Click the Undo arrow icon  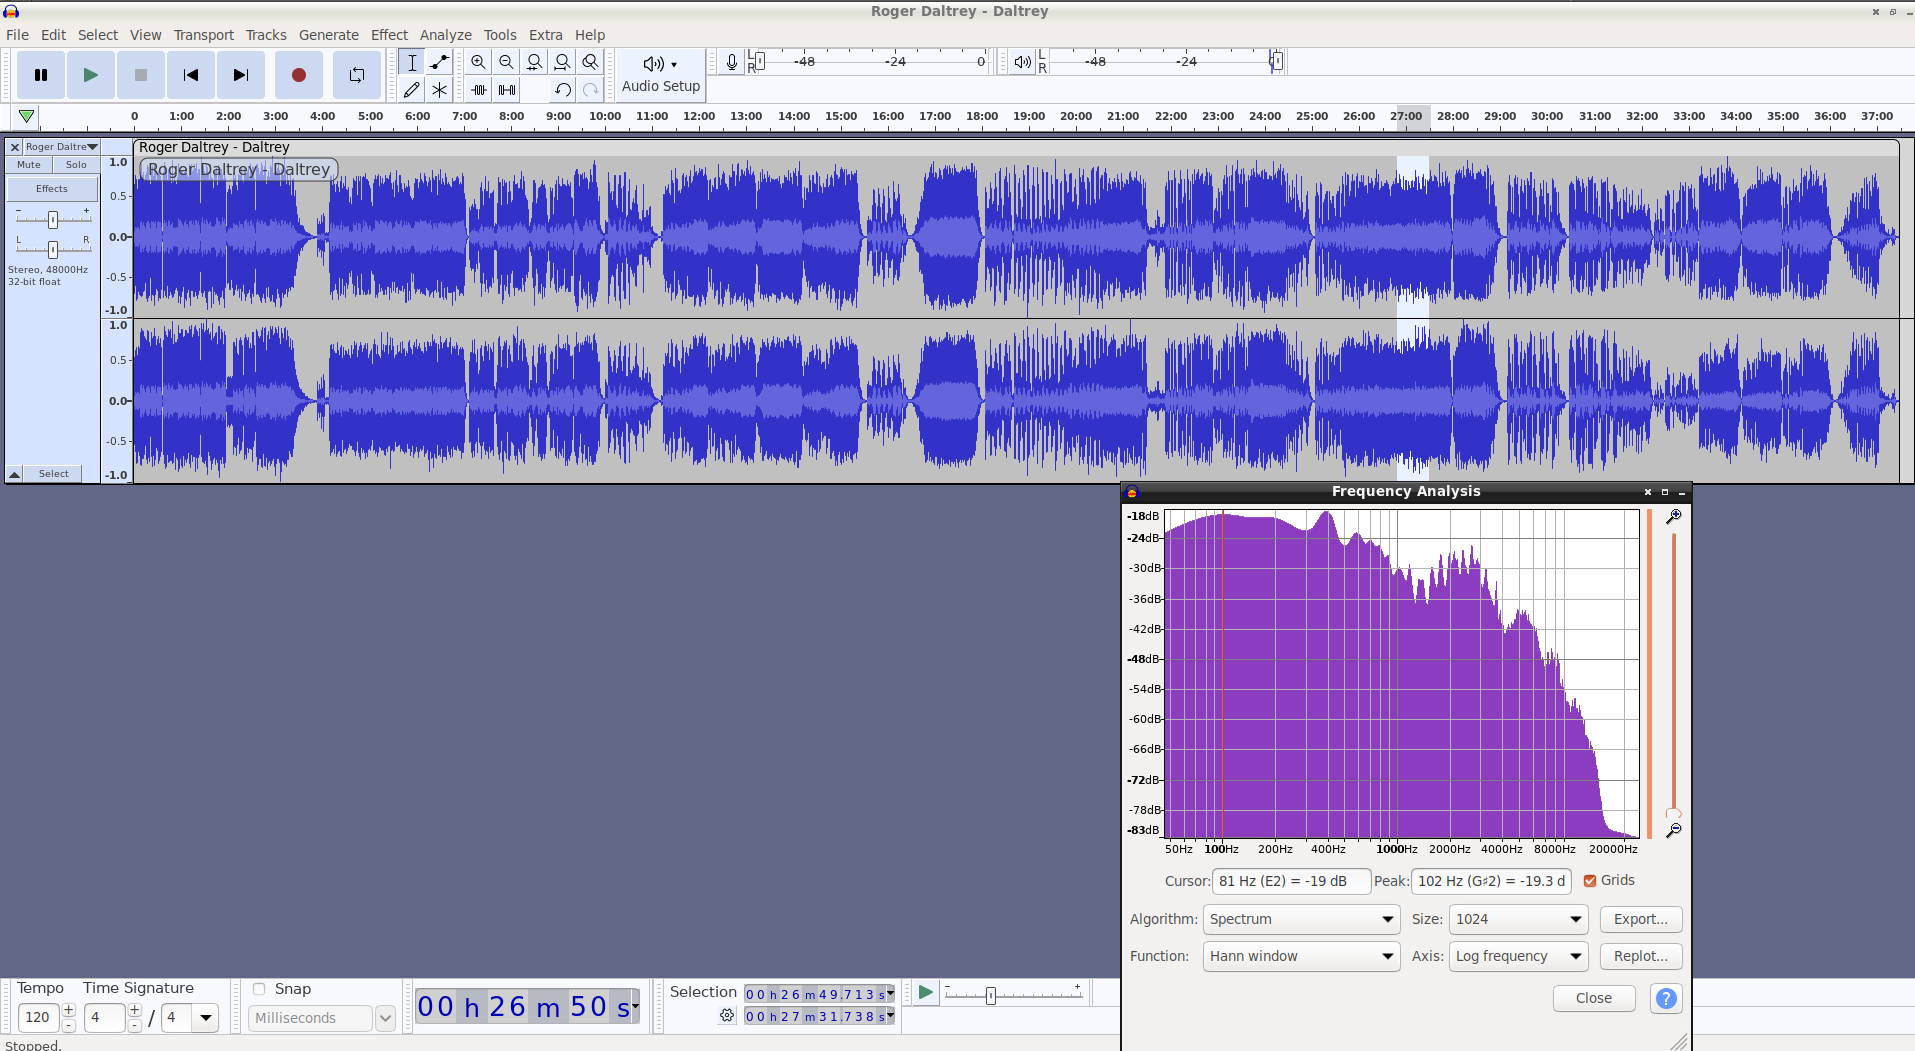563,89
